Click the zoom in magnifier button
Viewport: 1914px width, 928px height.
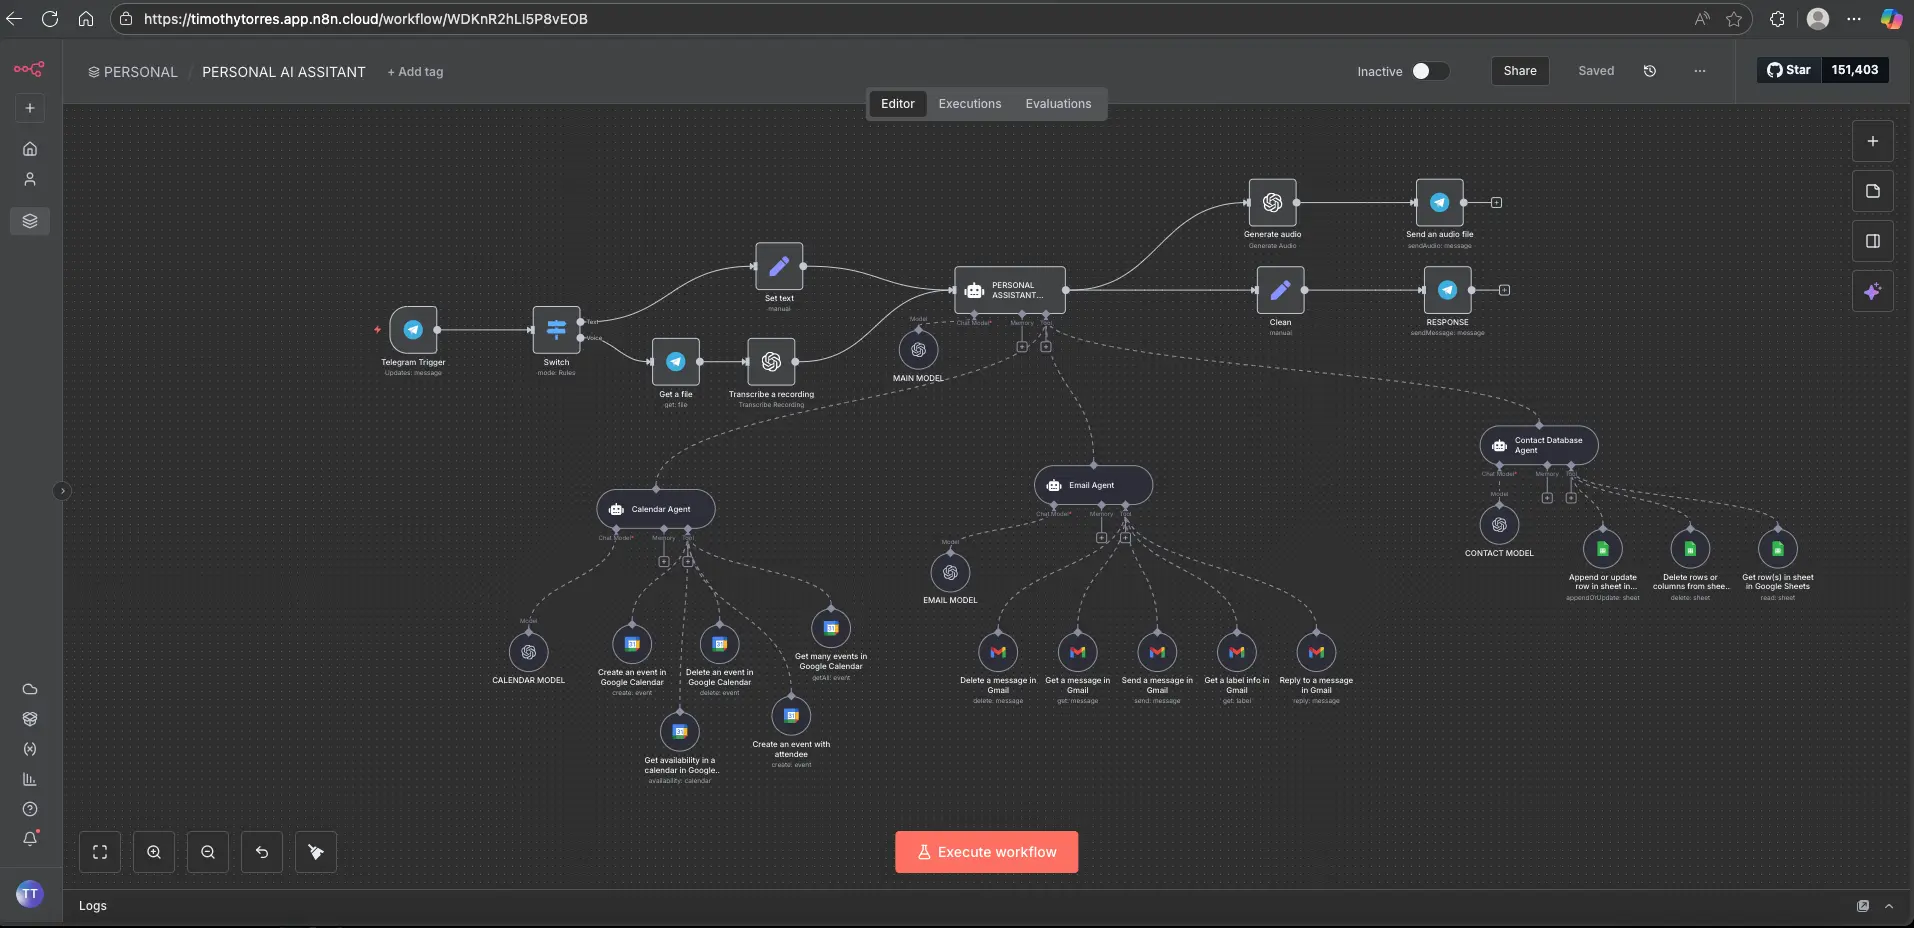pyautogui.click(x=154, y=852)
